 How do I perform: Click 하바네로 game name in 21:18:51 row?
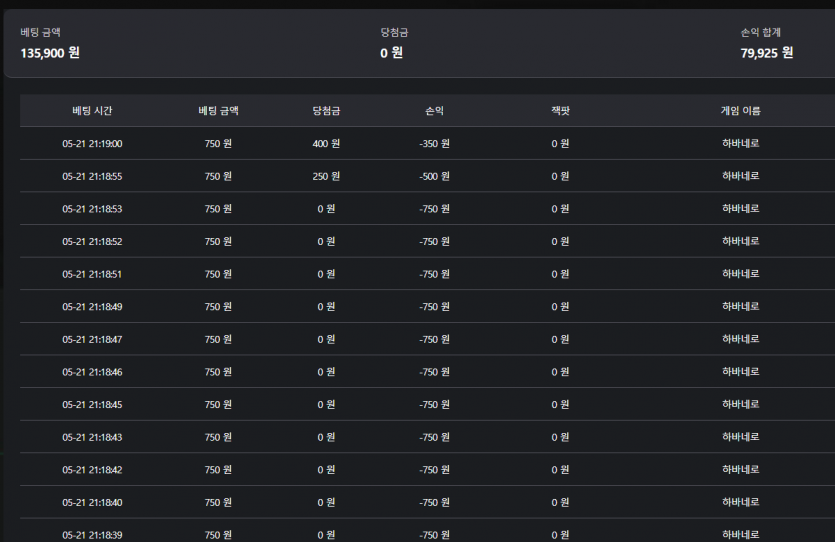point(740,274)
